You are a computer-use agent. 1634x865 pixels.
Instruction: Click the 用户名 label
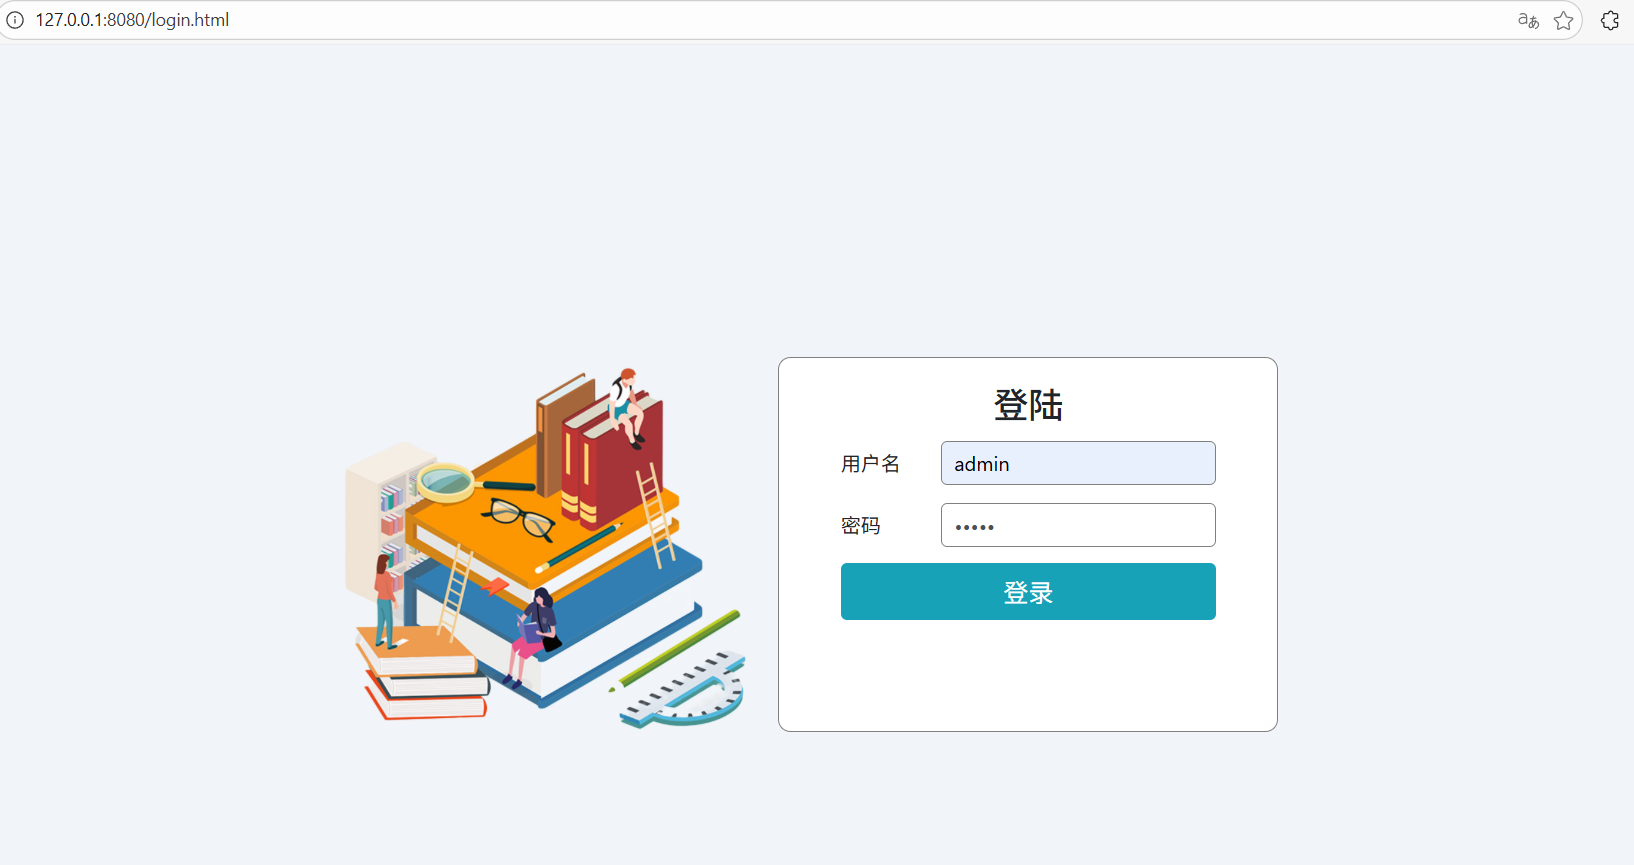(870, 464)
